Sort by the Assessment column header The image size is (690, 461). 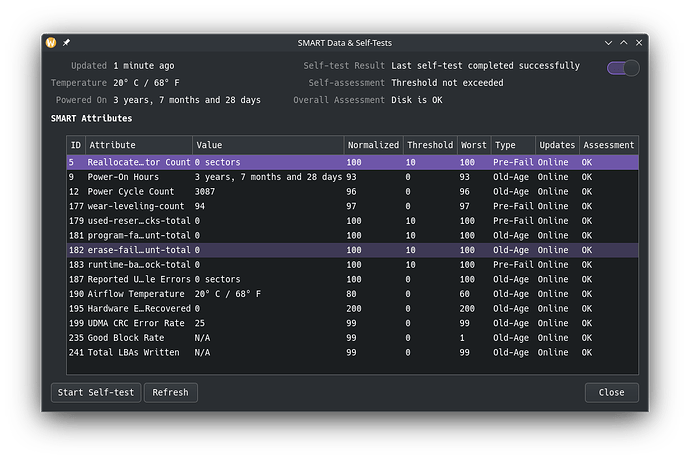(x=609, y=145)
